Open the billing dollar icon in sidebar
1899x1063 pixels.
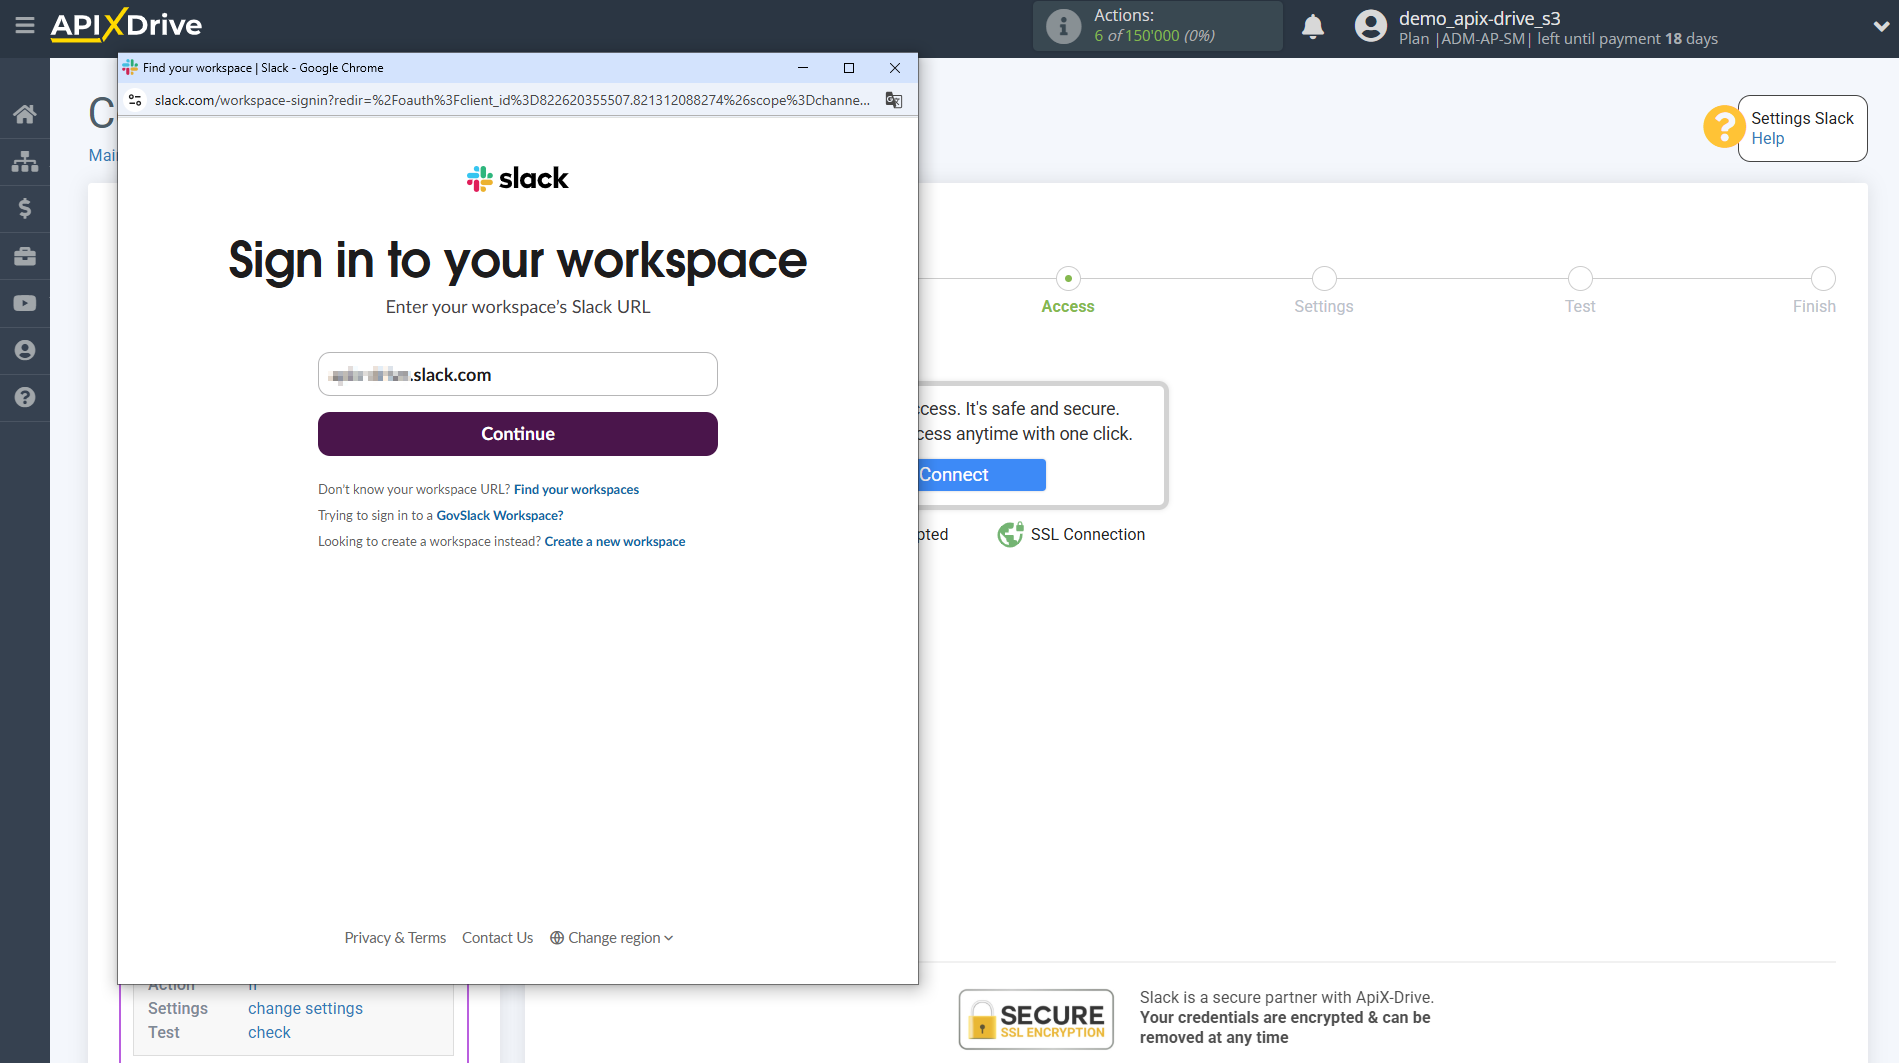pos(25,208)
